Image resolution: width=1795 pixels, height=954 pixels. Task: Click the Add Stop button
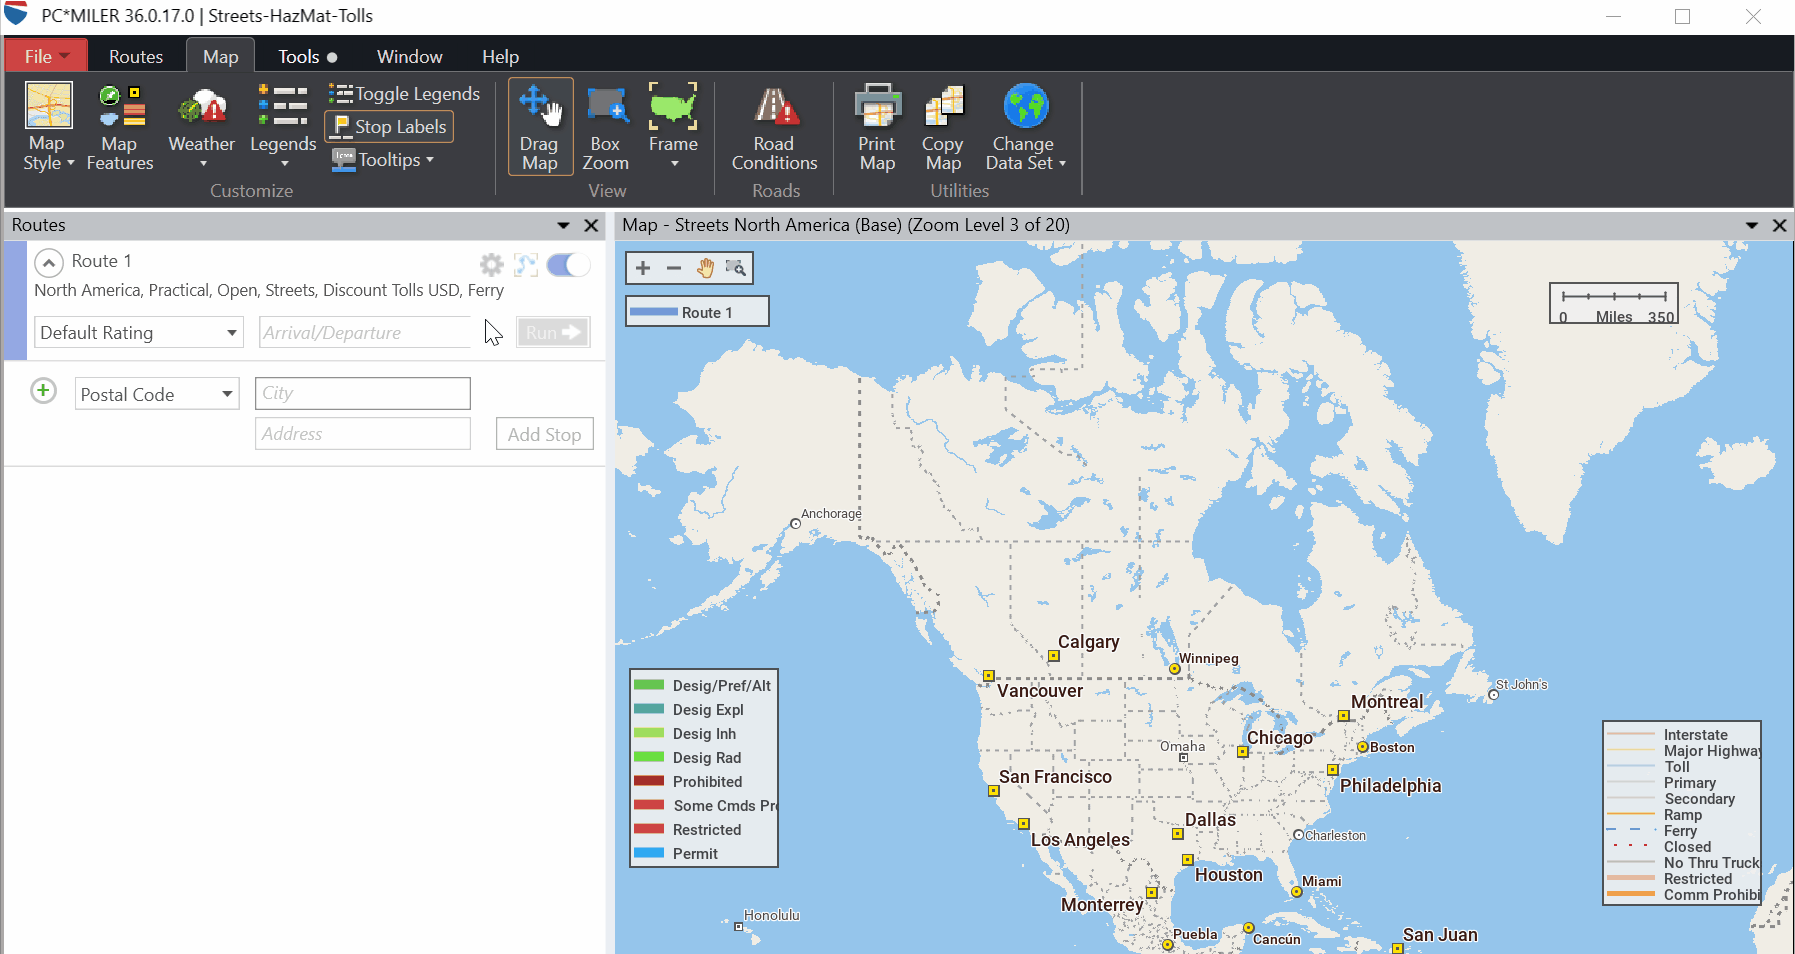tap(544, 434)
